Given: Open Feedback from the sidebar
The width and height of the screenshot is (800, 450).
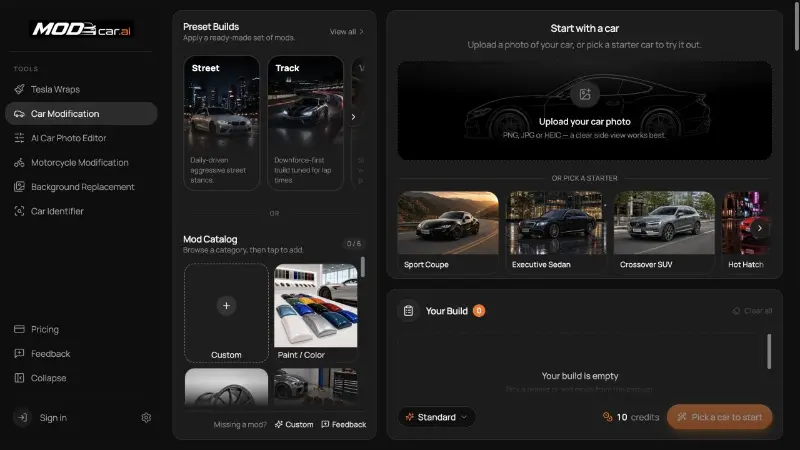Looking at the screenshot, I should coord(81,354).
